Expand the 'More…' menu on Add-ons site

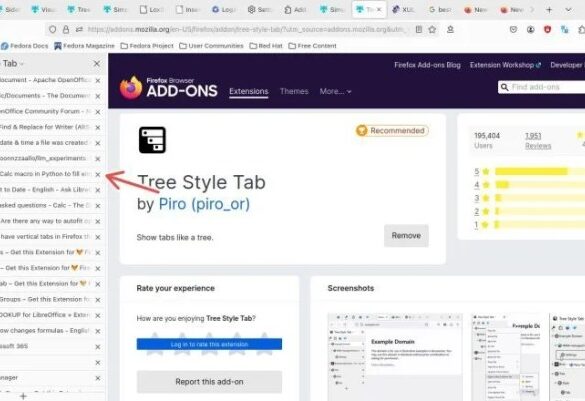click(x=335, y=91)
